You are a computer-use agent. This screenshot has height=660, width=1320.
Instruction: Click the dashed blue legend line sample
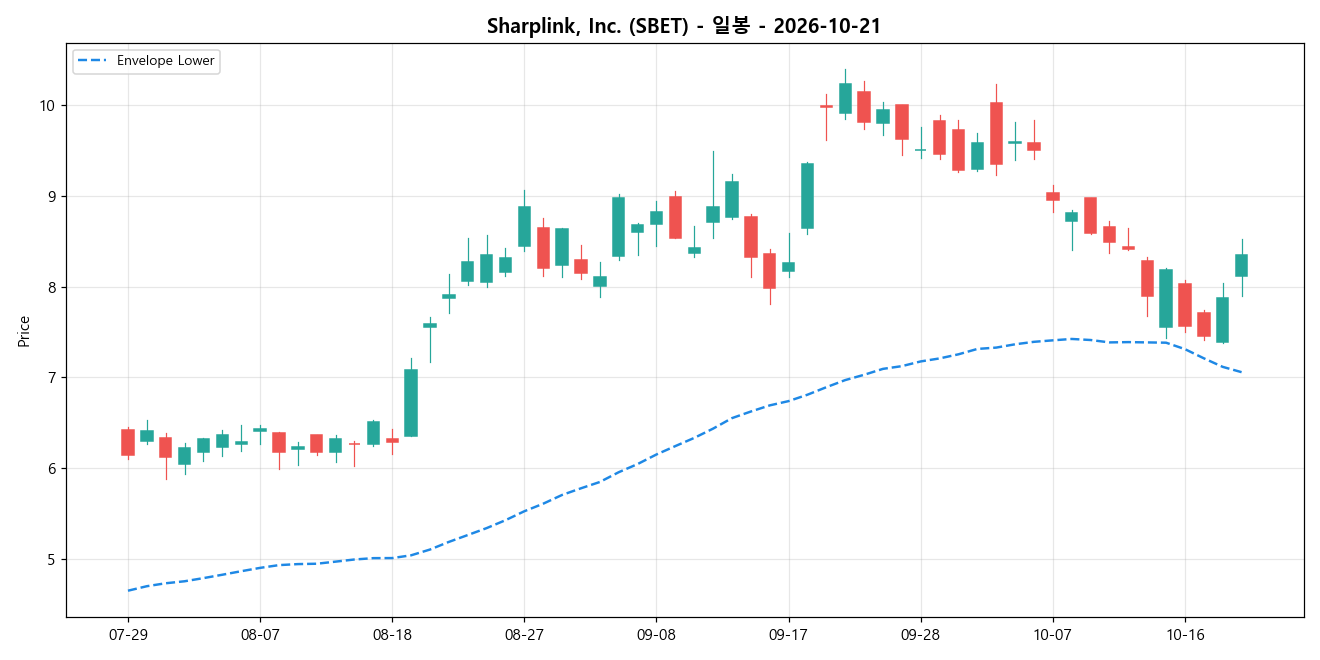coord(93,61)
